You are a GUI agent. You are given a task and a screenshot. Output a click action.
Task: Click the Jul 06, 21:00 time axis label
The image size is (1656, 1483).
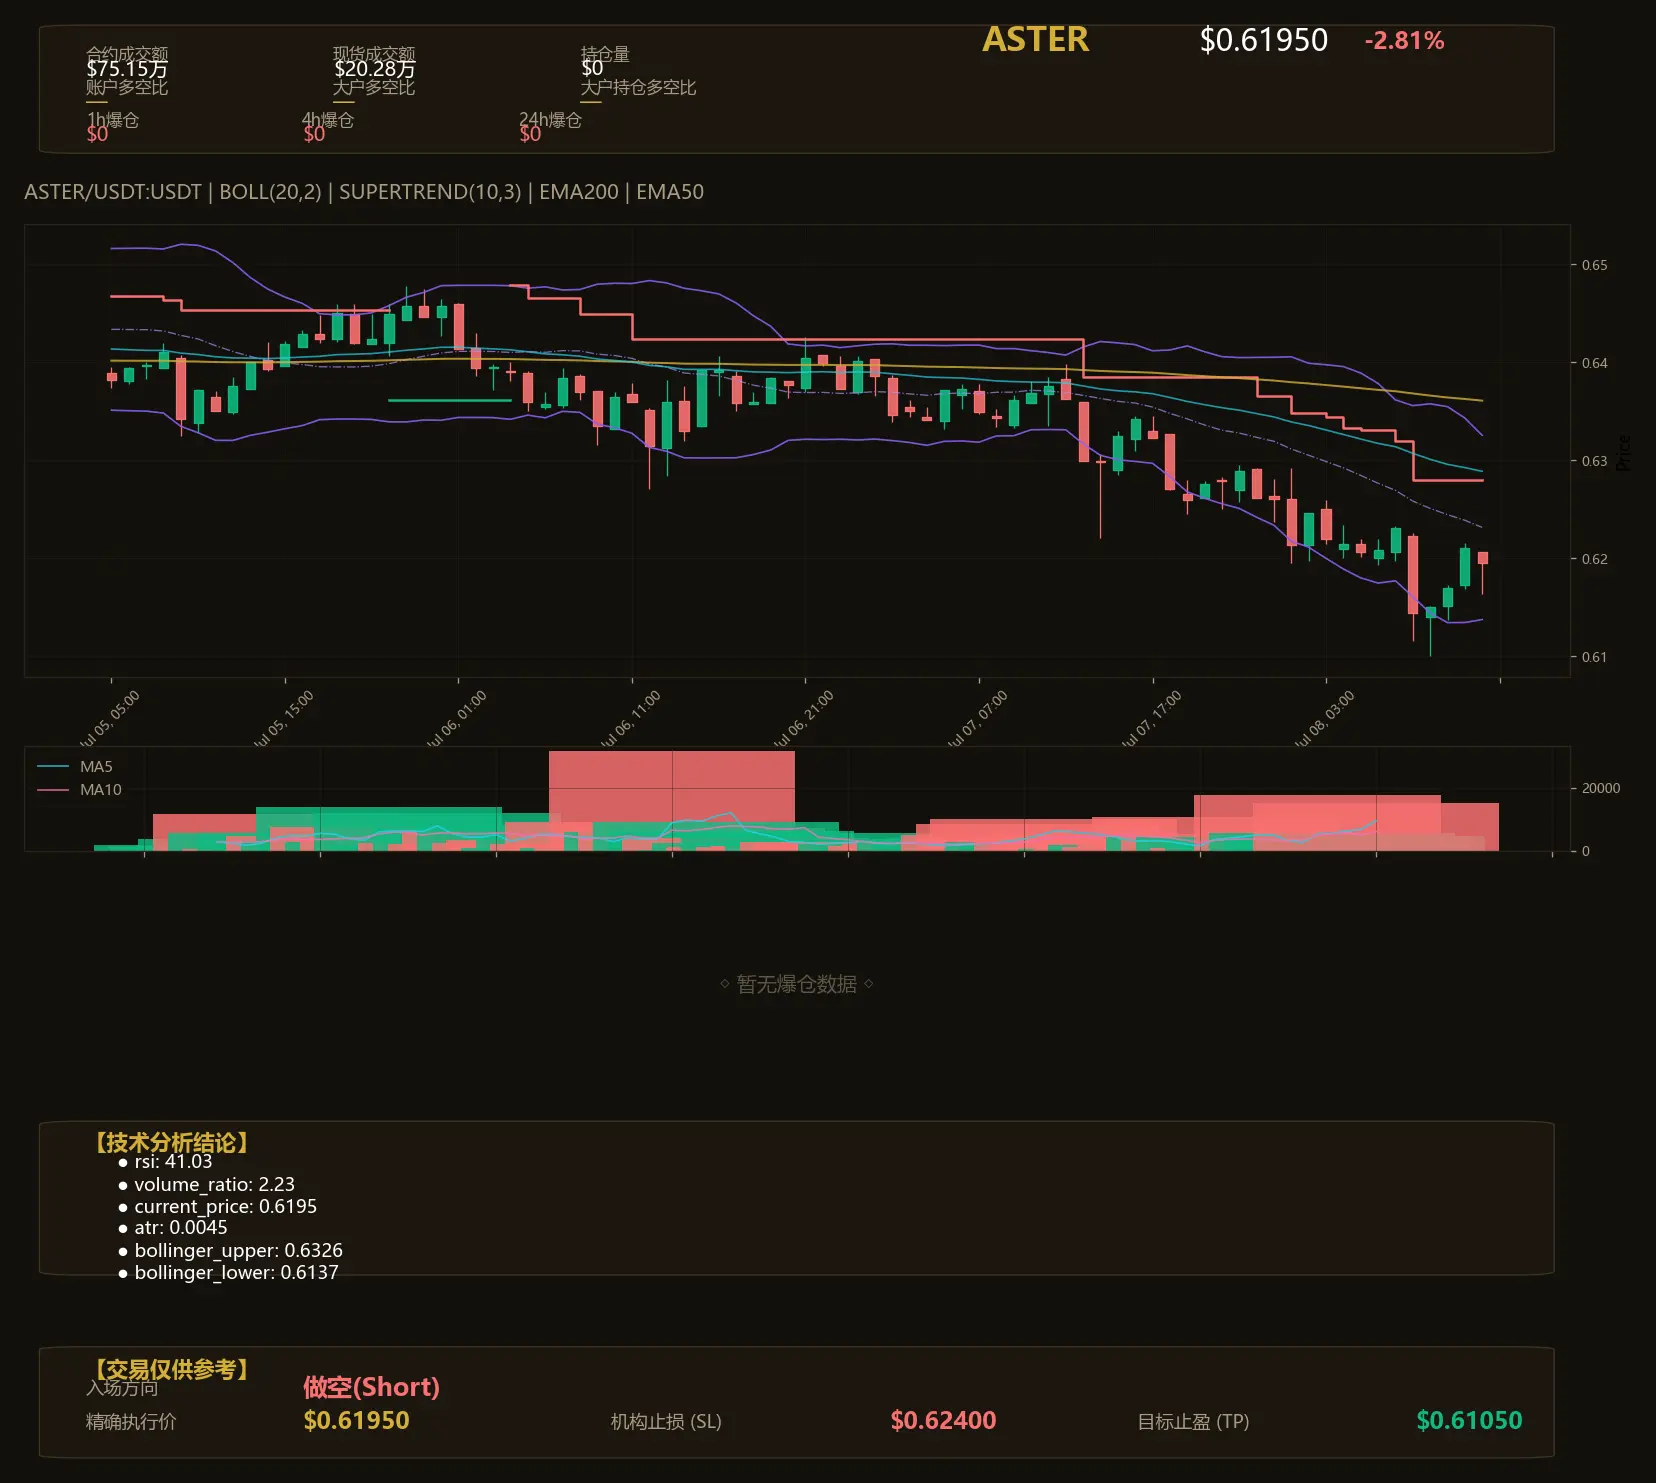coord(804,718)
